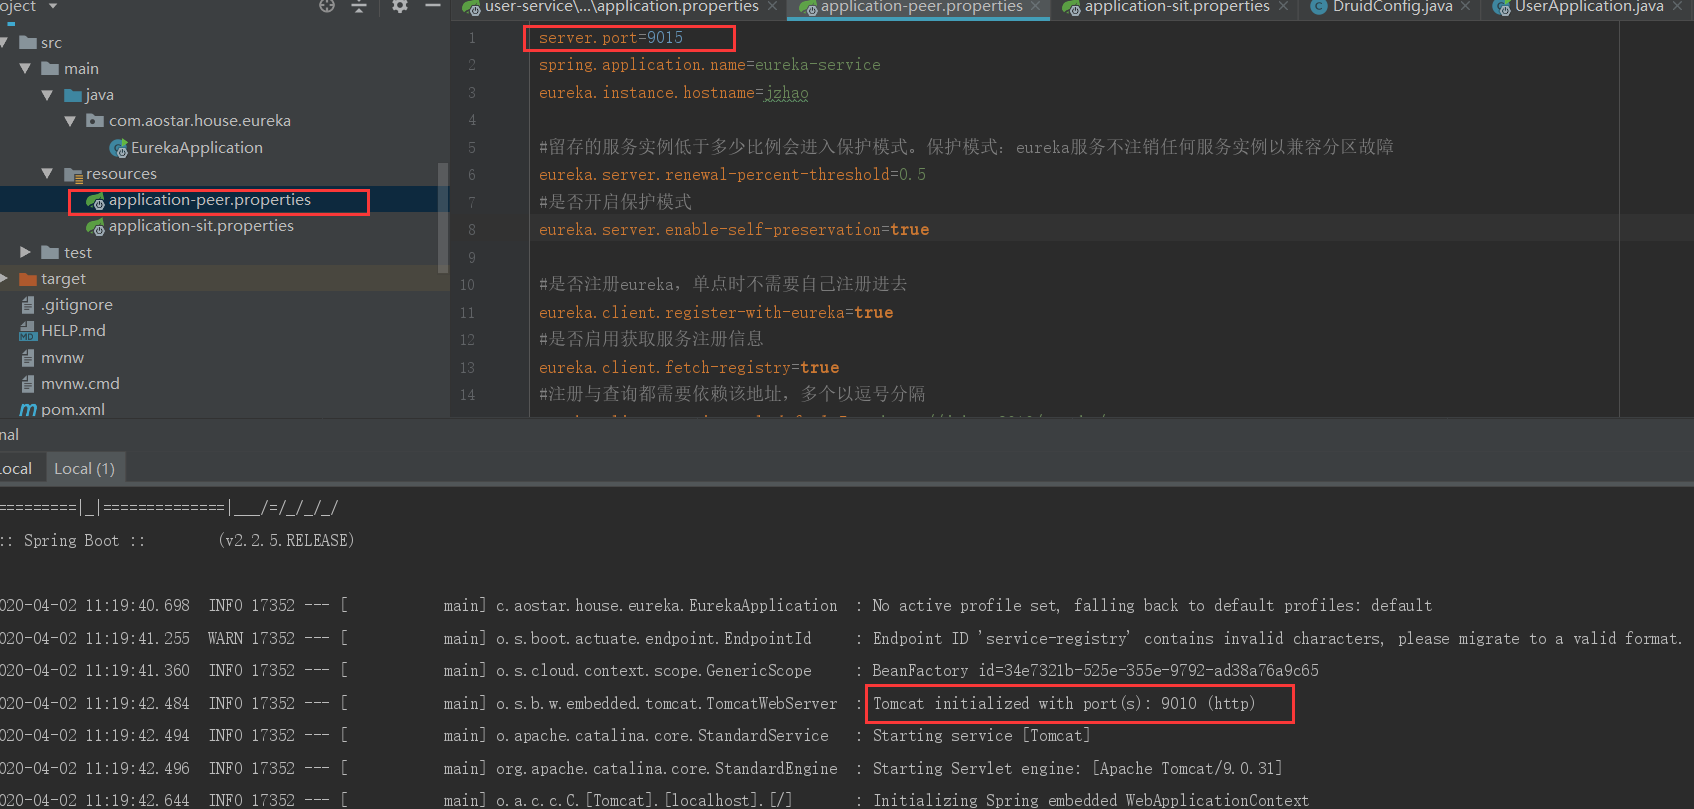
Task: Click the Project panel vertical scrollbar
Action: (x=443, y=218)
